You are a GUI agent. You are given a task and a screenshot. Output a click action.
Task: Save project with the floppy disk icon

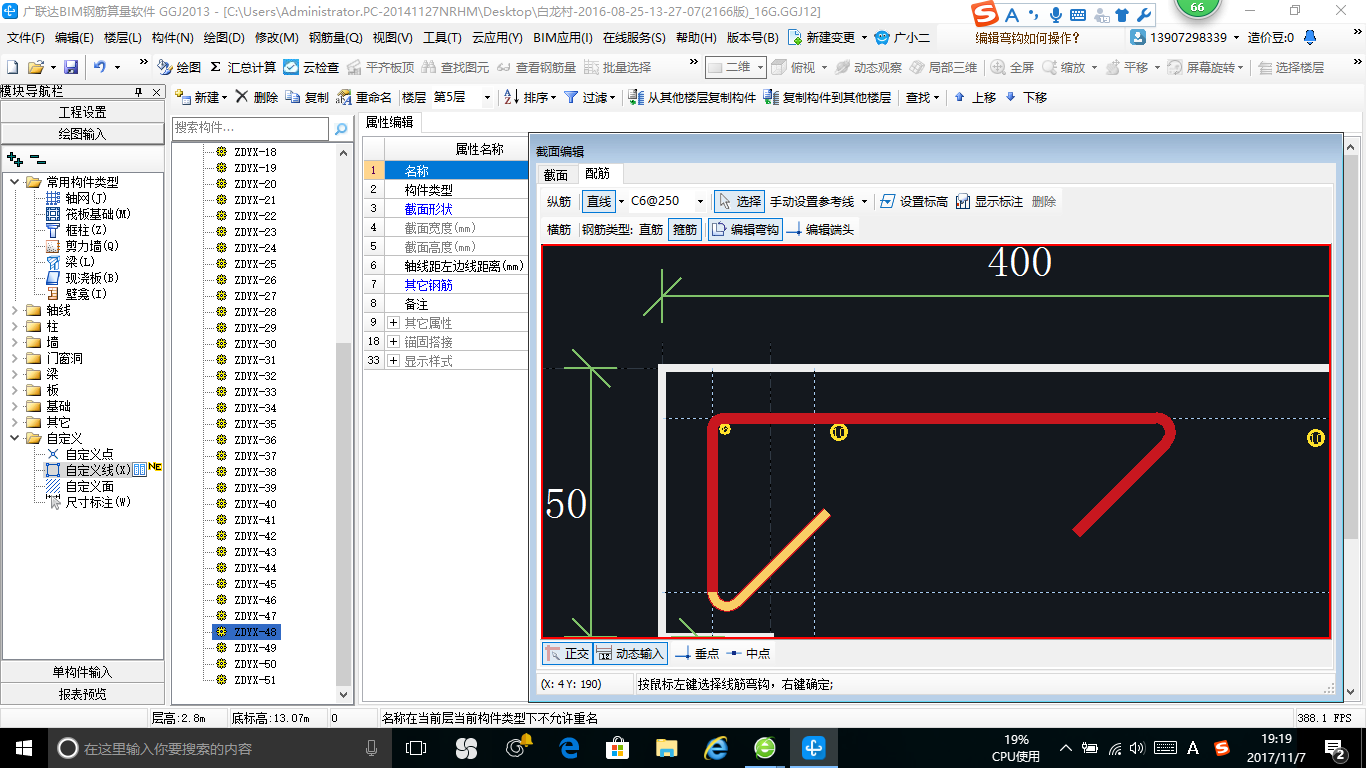(x=71, y=67)
